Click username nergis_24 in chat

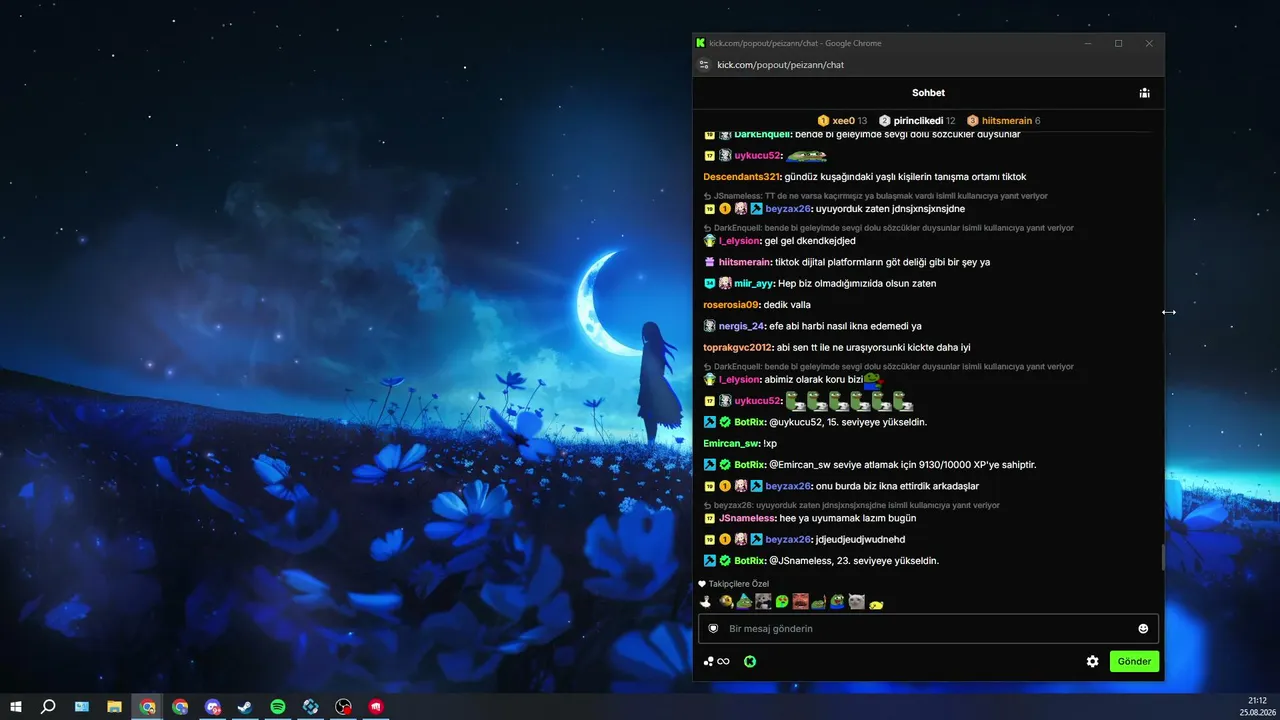point(741,326)
